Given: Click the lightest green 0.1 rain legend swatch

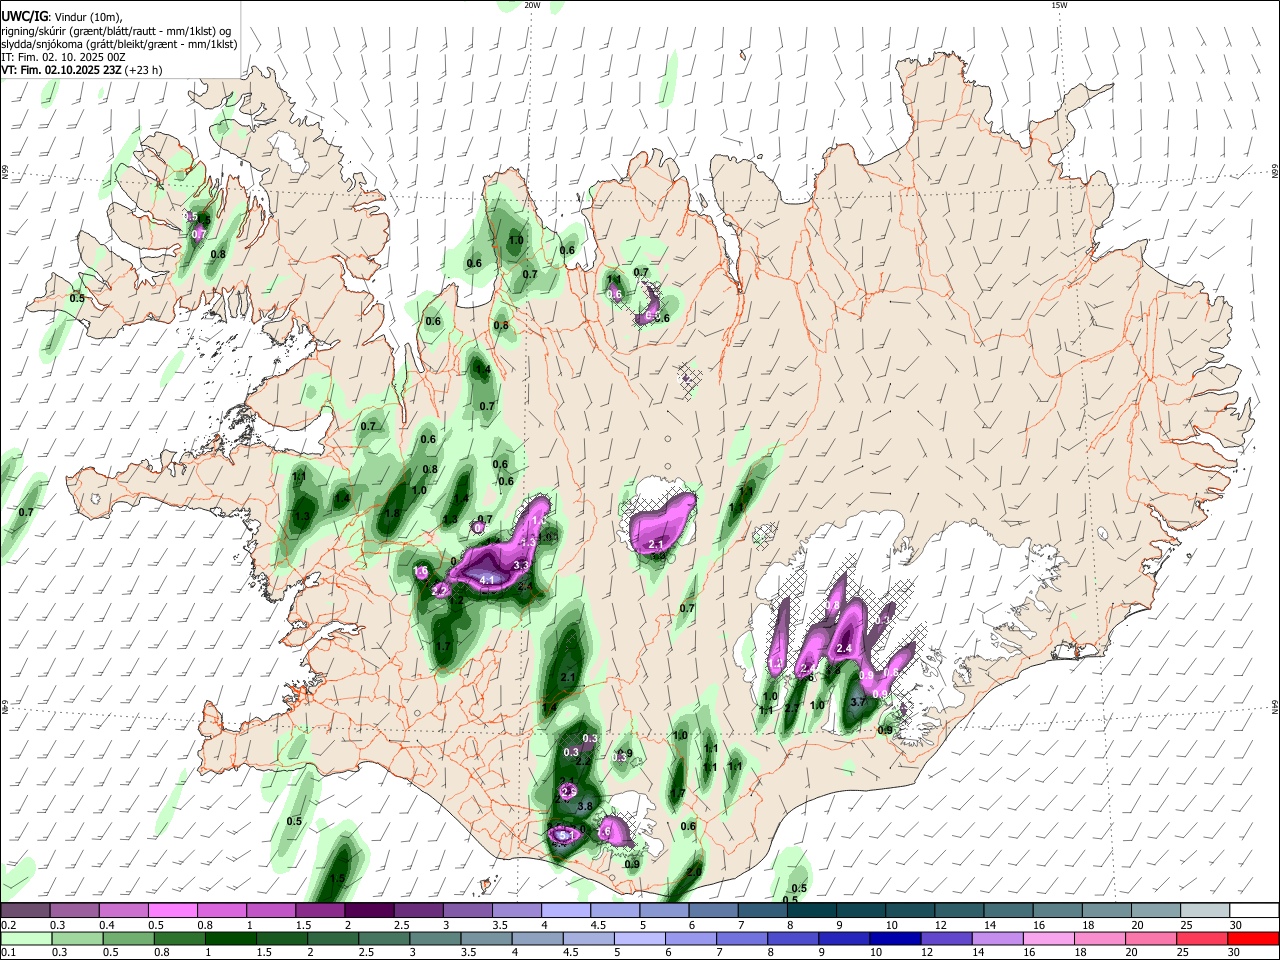Looking at the screenshot, I should pyautogui.click(x=25, y=938).
